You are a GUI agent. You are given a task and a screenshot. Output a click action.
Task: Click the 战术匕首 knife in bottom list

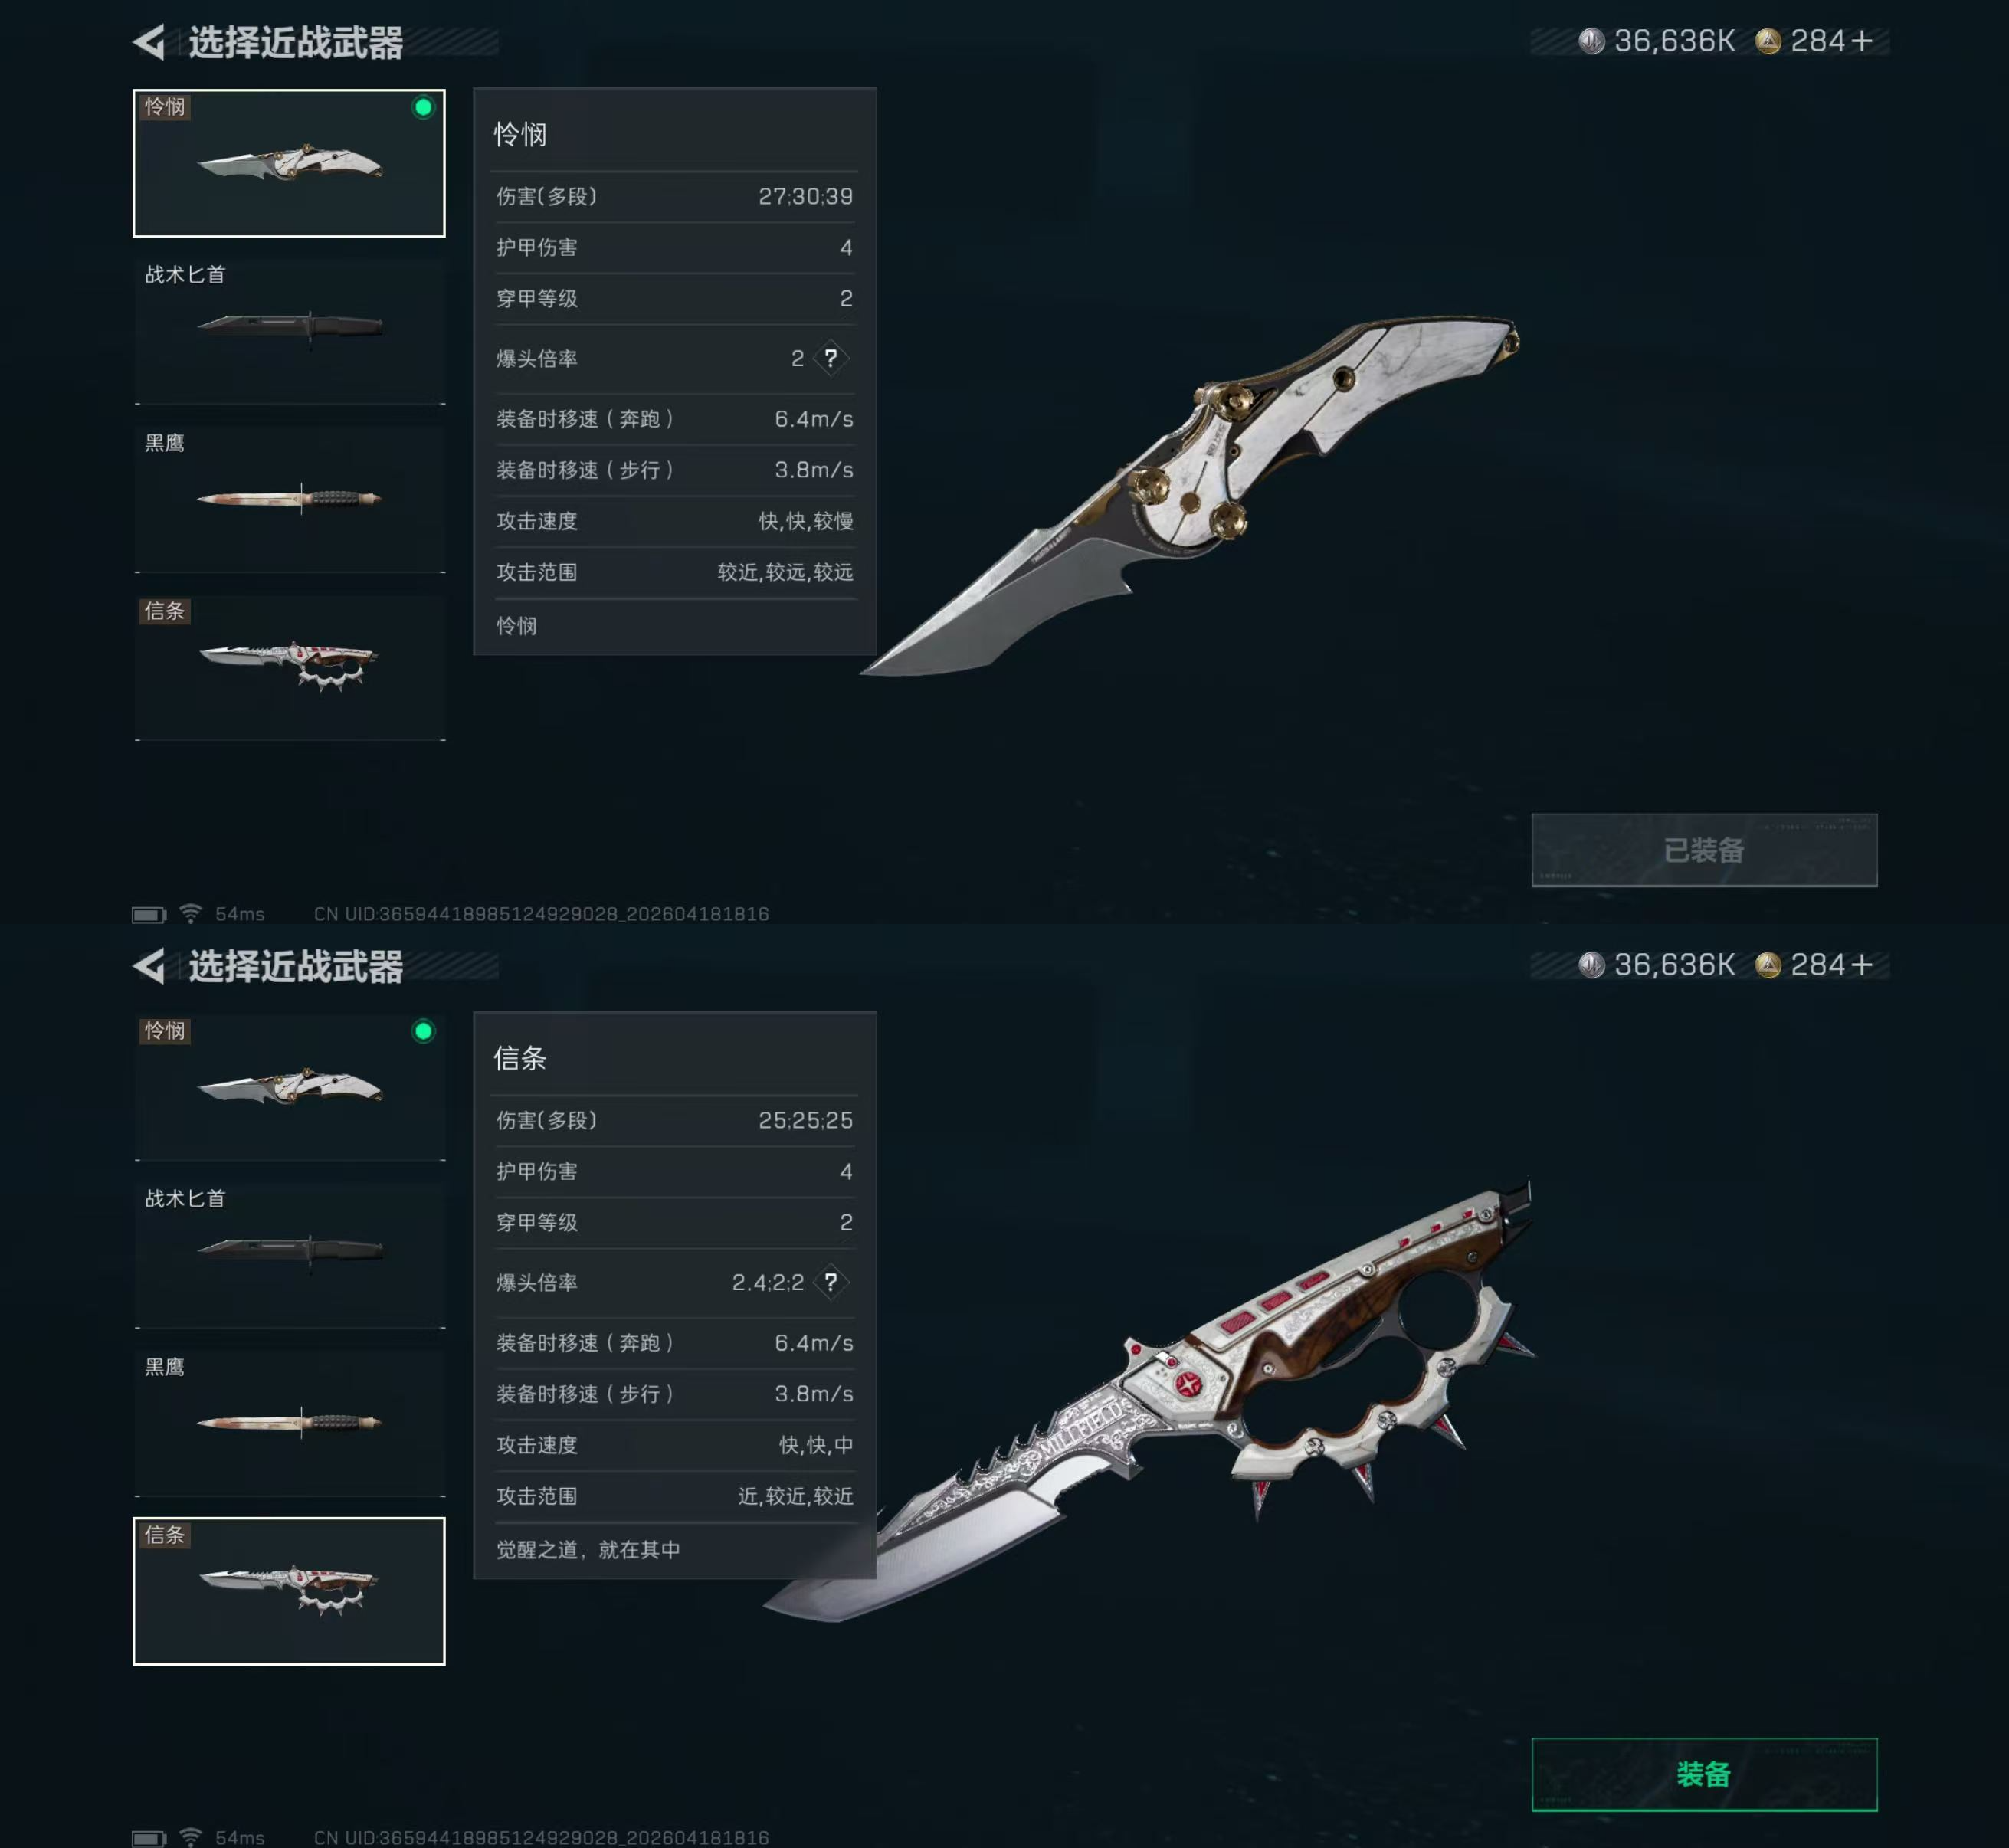290,1254
